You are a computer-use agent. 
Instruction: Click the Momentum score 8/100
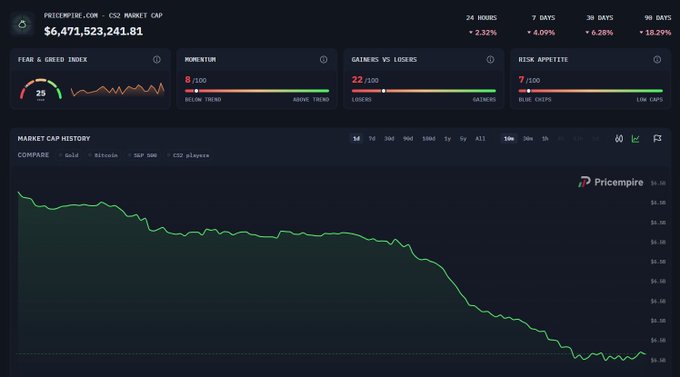tap(196, 80)
